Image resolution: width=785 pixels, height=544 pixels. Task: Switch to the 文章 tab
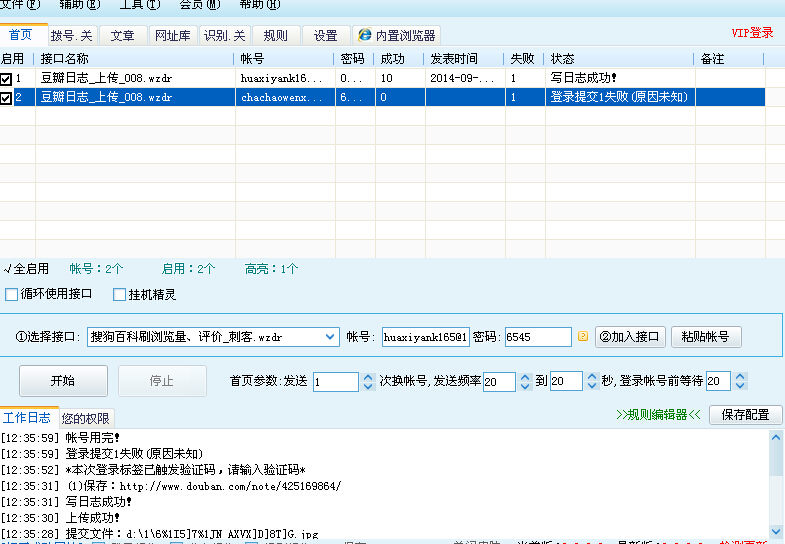click(122, 36)
